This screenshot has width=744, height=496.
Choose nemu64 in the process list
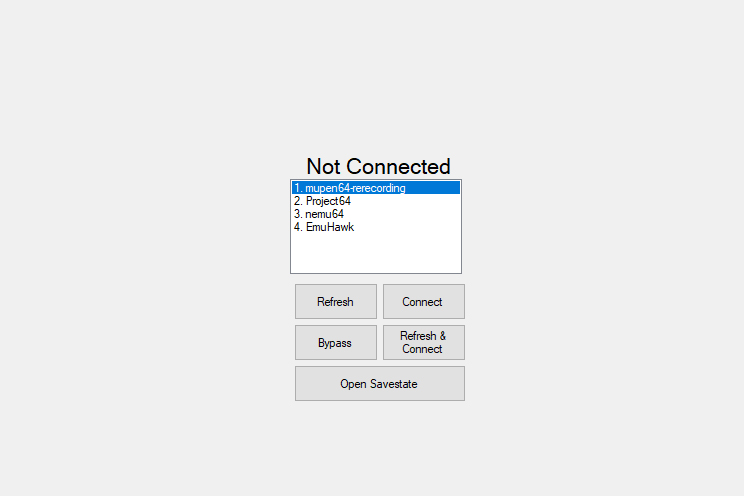(x=376, y=214)
